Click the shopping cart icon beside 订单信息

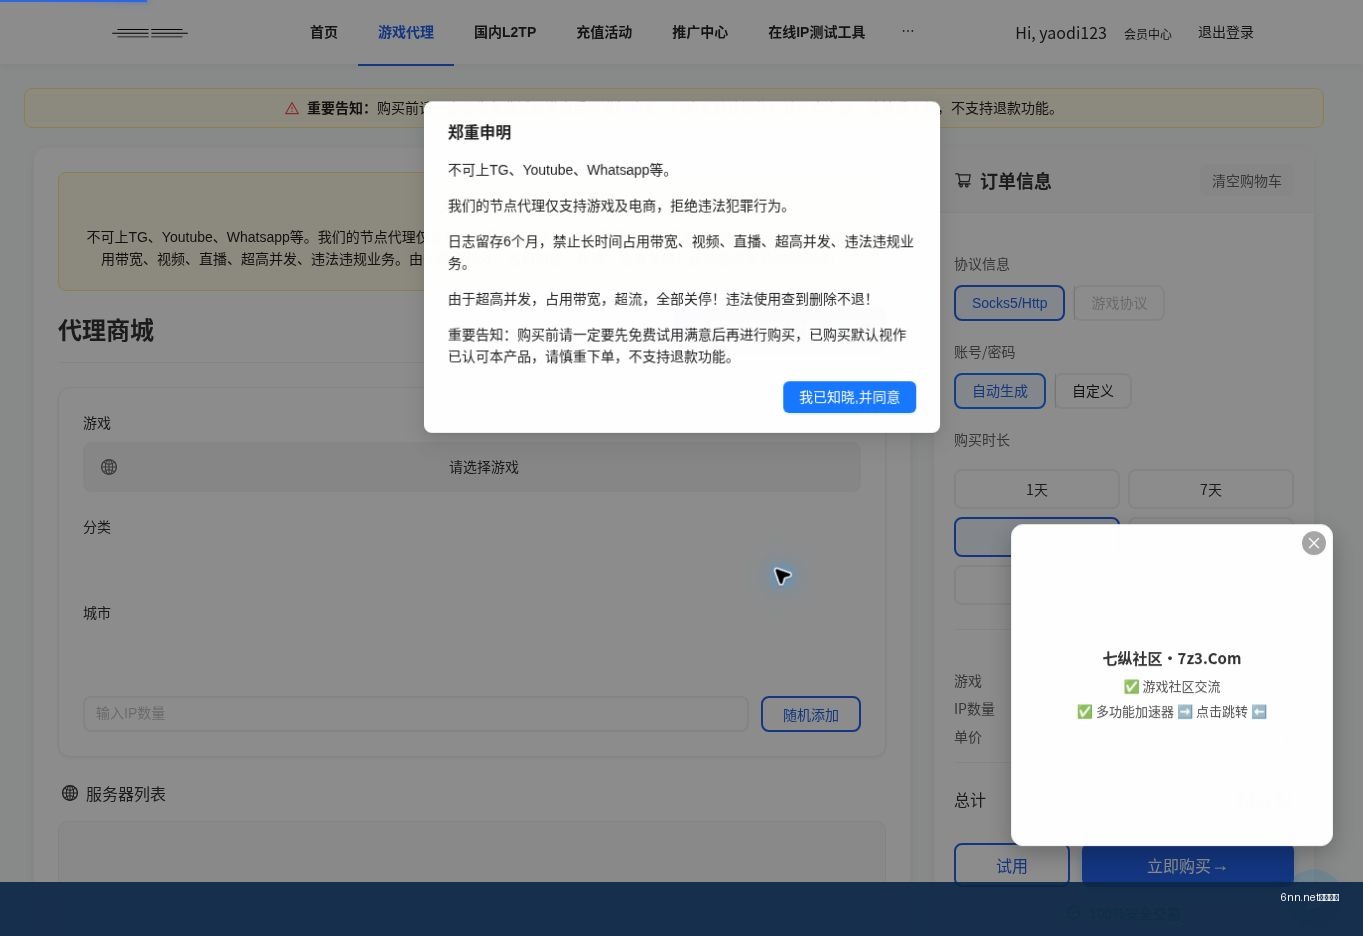click(x=963, y=181)
